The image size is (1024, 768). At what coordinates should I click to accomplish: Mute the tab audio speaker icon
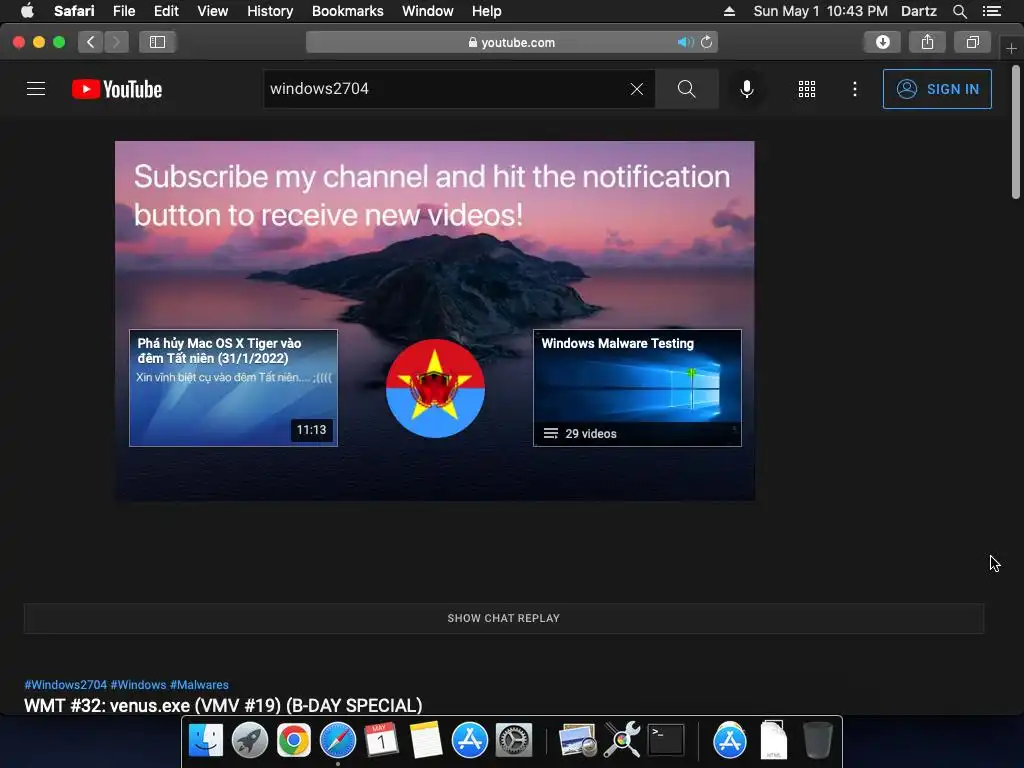684,42
